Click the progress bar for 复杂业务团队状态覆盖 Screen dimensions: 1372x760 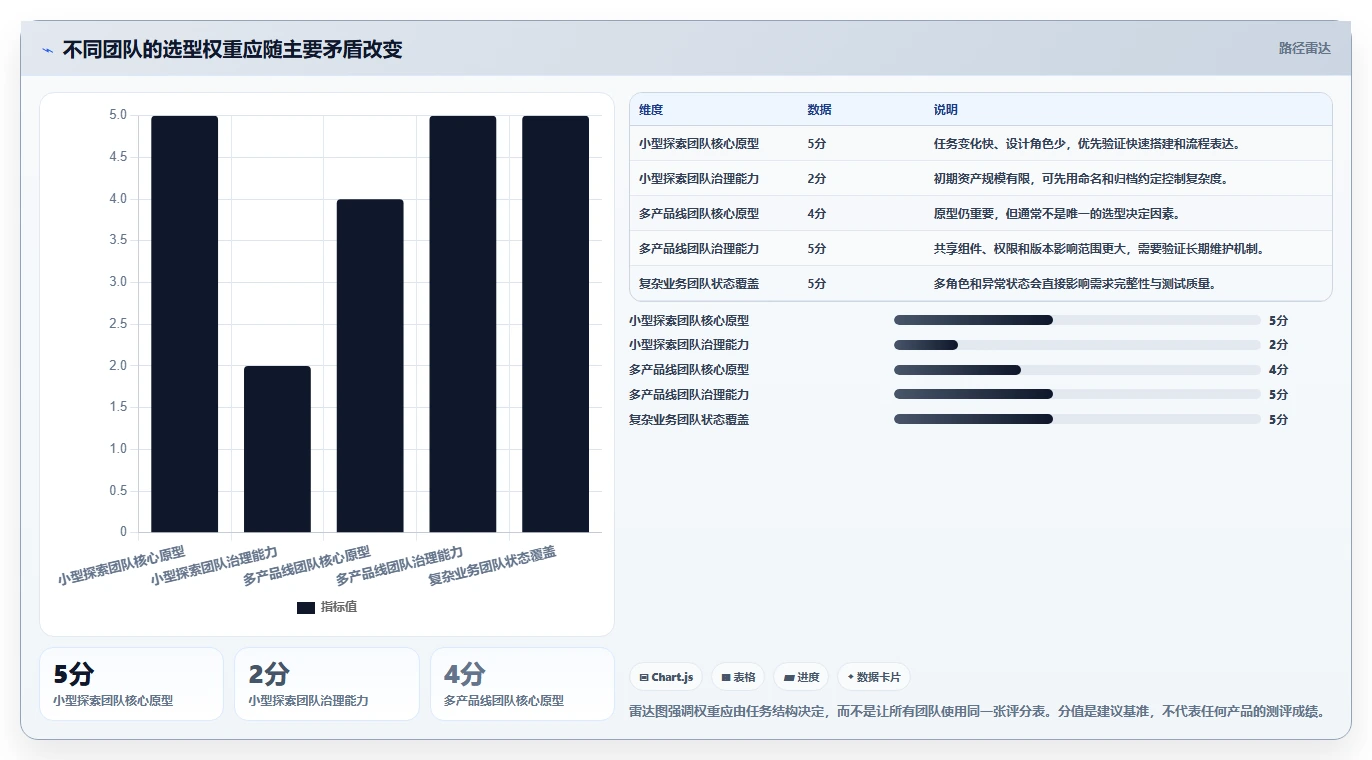tap(1077, 419)
